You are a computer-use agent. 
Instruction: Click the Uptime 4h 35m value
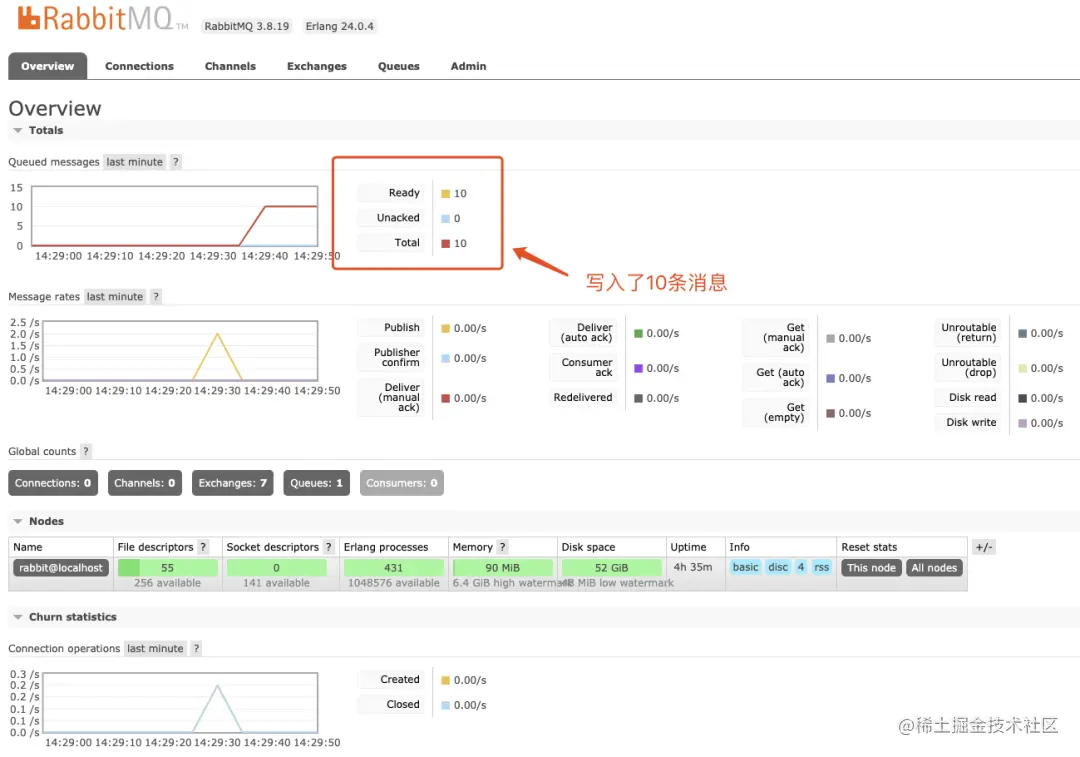(x=693, y=567)
